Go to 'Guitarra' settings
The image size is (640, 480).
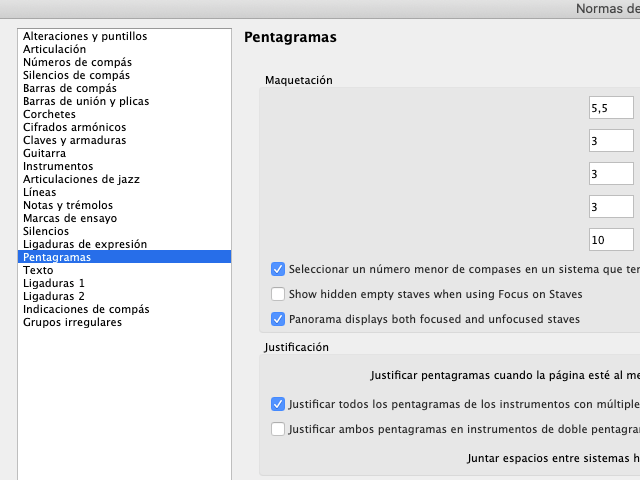[x=45, y=153]
